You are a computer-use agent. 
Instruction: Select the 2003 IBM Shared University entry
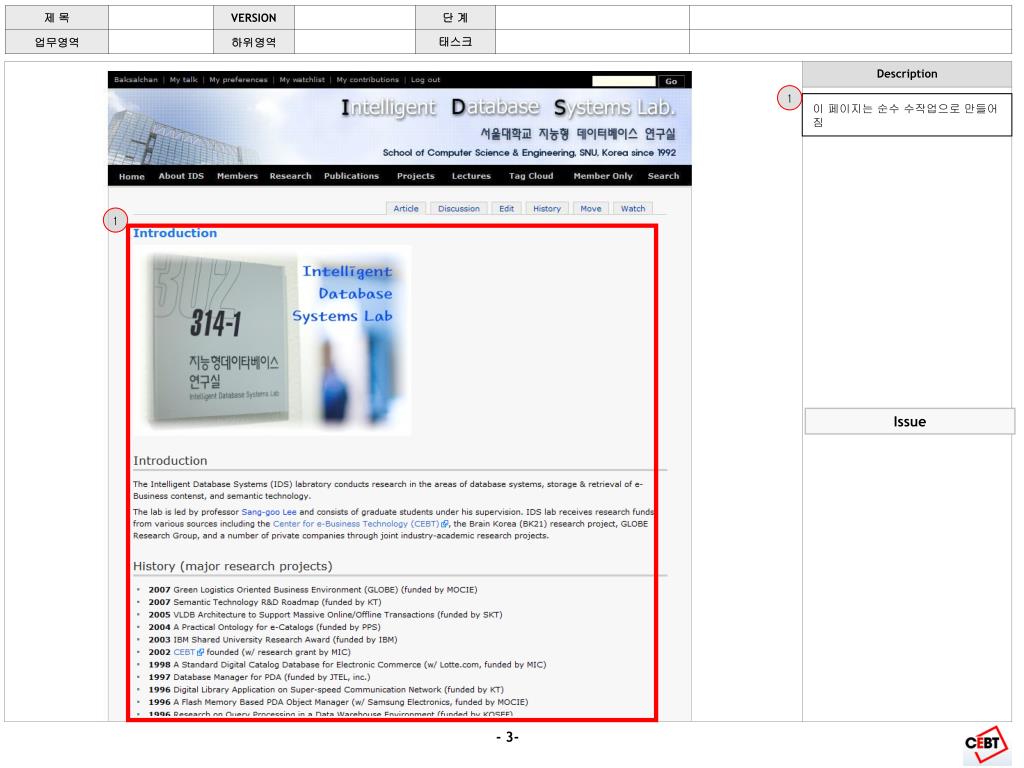(x=272, y=639)
